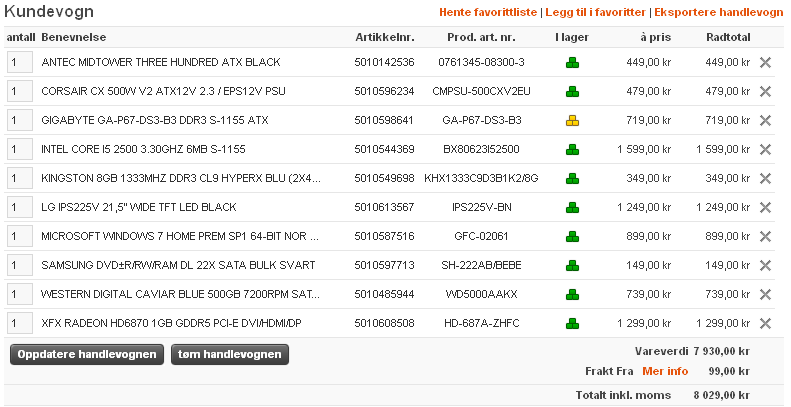The height and width of the screenshot is (407, 791).
Task: Click the à pris column header
Action: coord(656,37)
